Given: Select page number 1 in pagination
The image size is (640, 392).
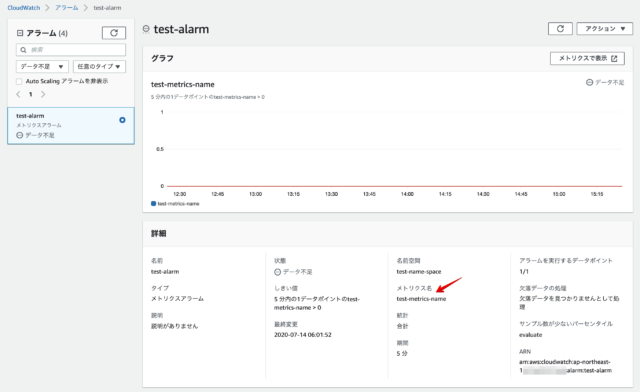Looking at the screenshot, I should click(x=31, y=94).
